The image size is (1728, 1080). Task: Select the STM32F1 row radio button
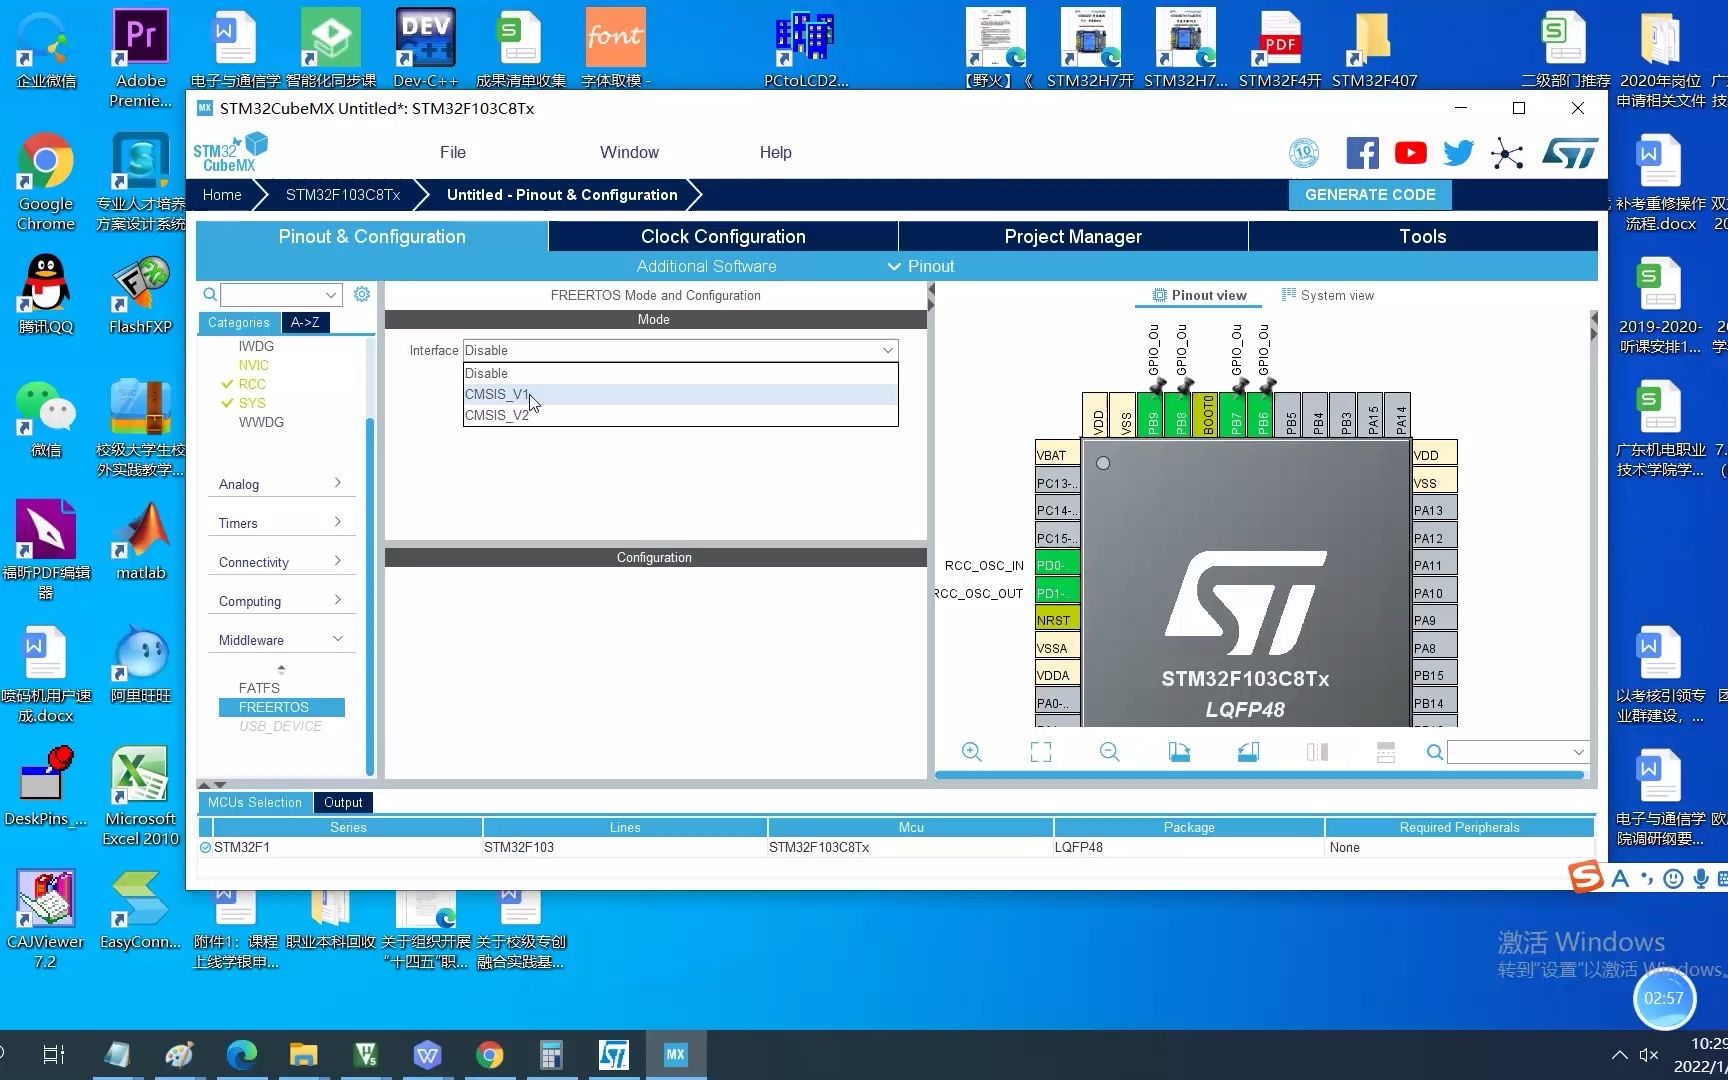(x=205, y=847)
